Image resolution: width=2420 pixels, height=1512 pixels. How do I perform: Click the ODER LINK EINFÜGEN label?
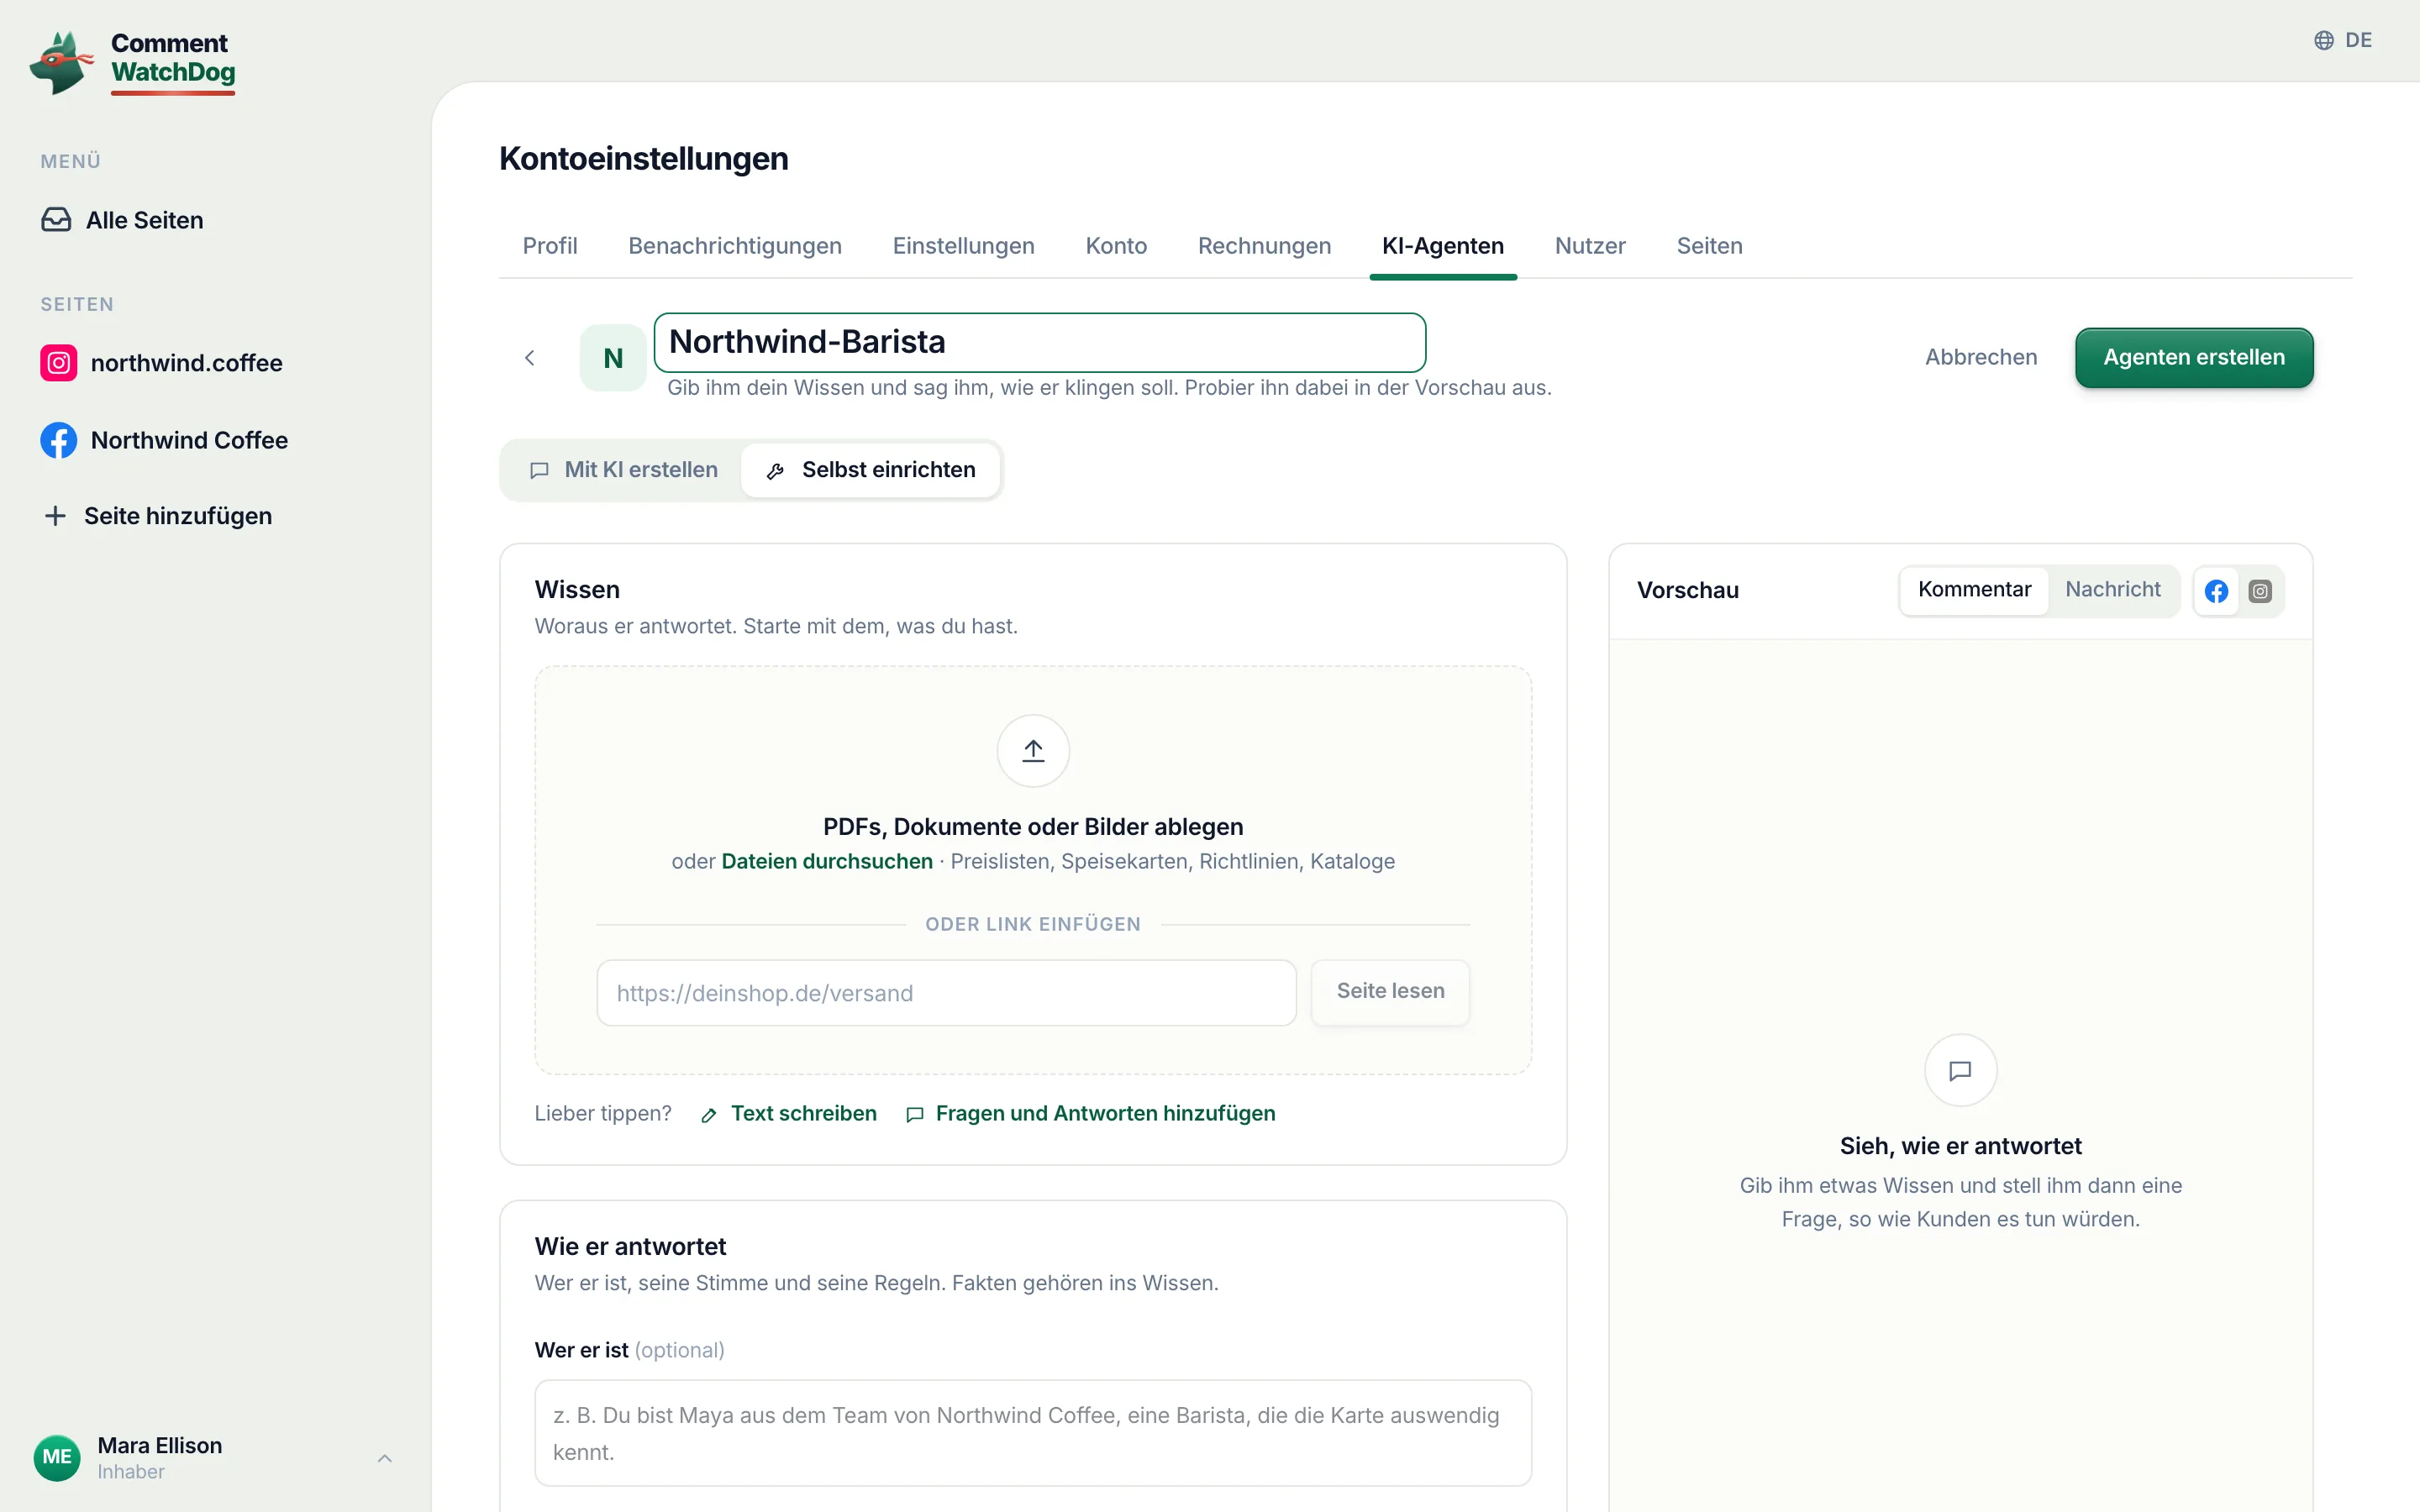click(1033, 924)
